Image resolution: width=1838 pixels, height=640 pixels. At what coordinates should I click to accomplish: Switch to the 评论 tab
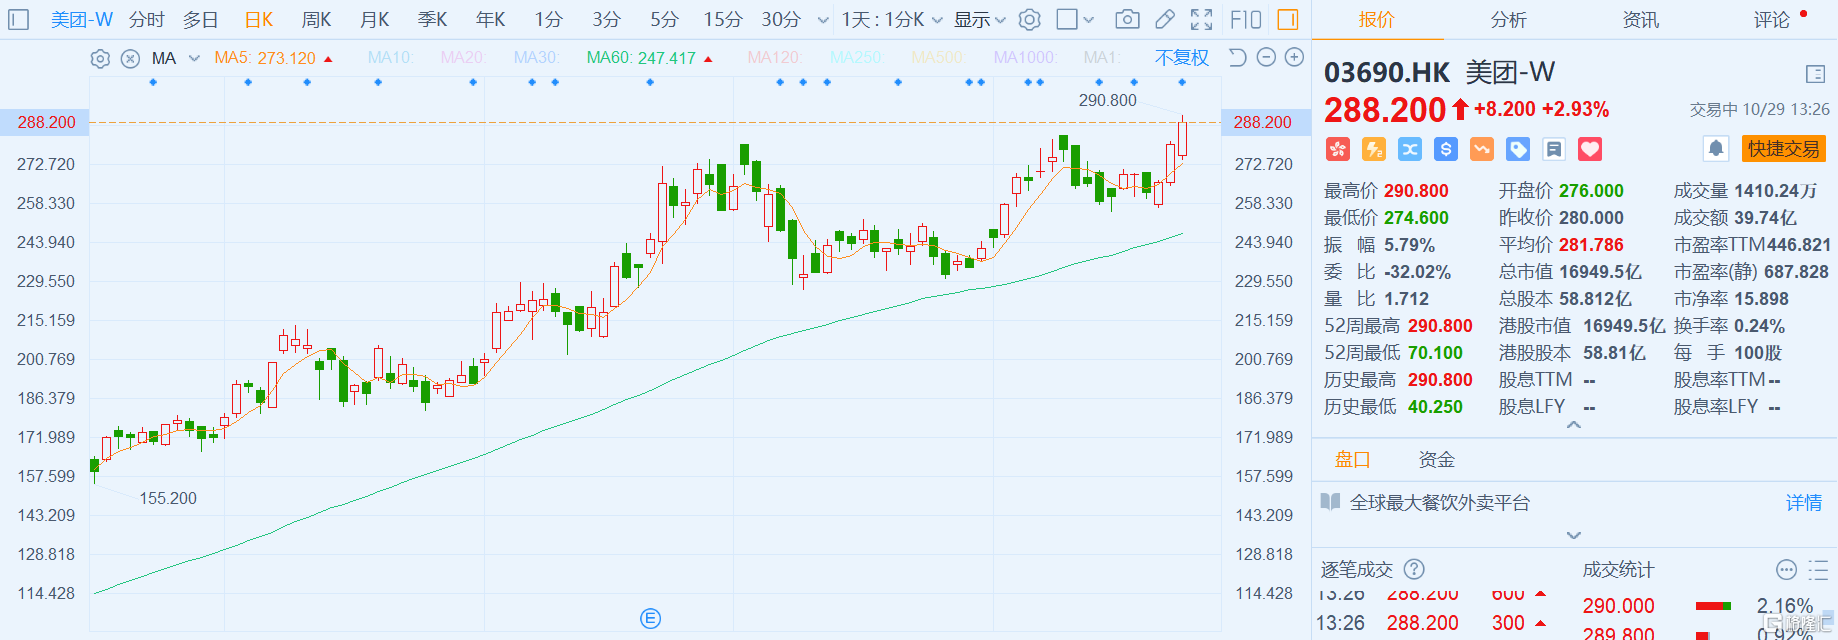pyautogui.click(x=1771, y=19)
